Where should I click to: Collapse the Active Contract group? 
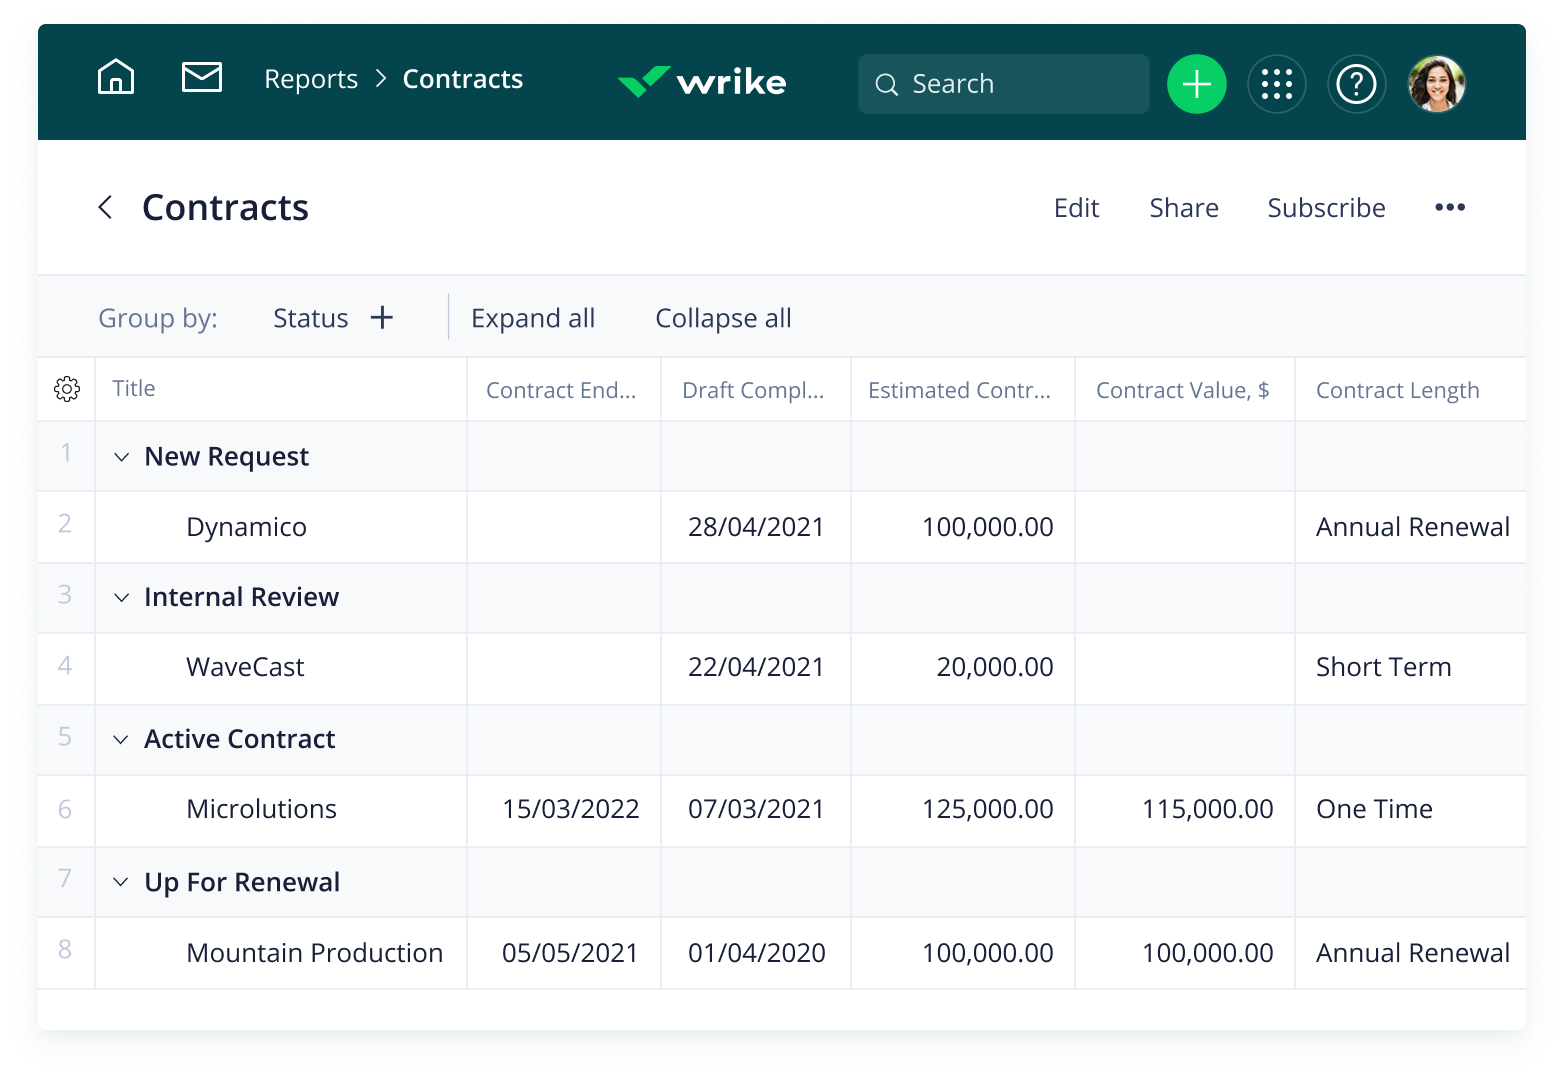click(x=121, y=740)
